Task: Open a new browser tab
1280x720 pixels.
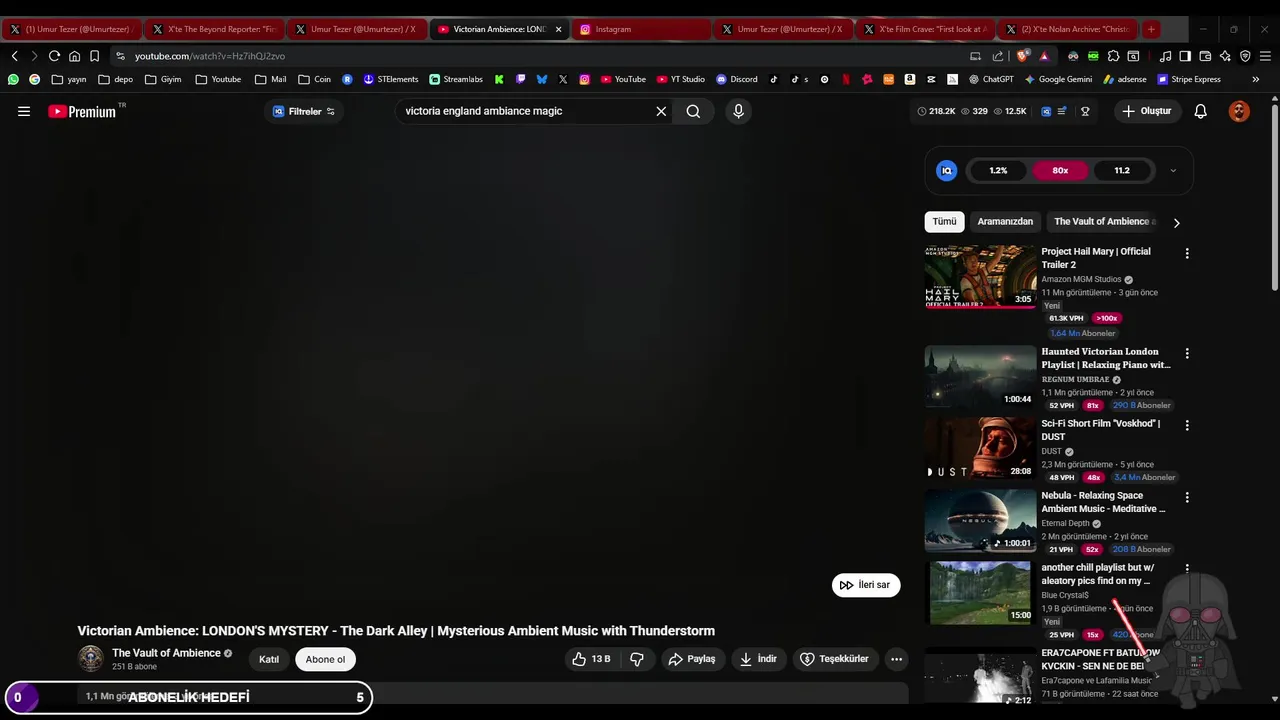Action: tap(1151, 29)
